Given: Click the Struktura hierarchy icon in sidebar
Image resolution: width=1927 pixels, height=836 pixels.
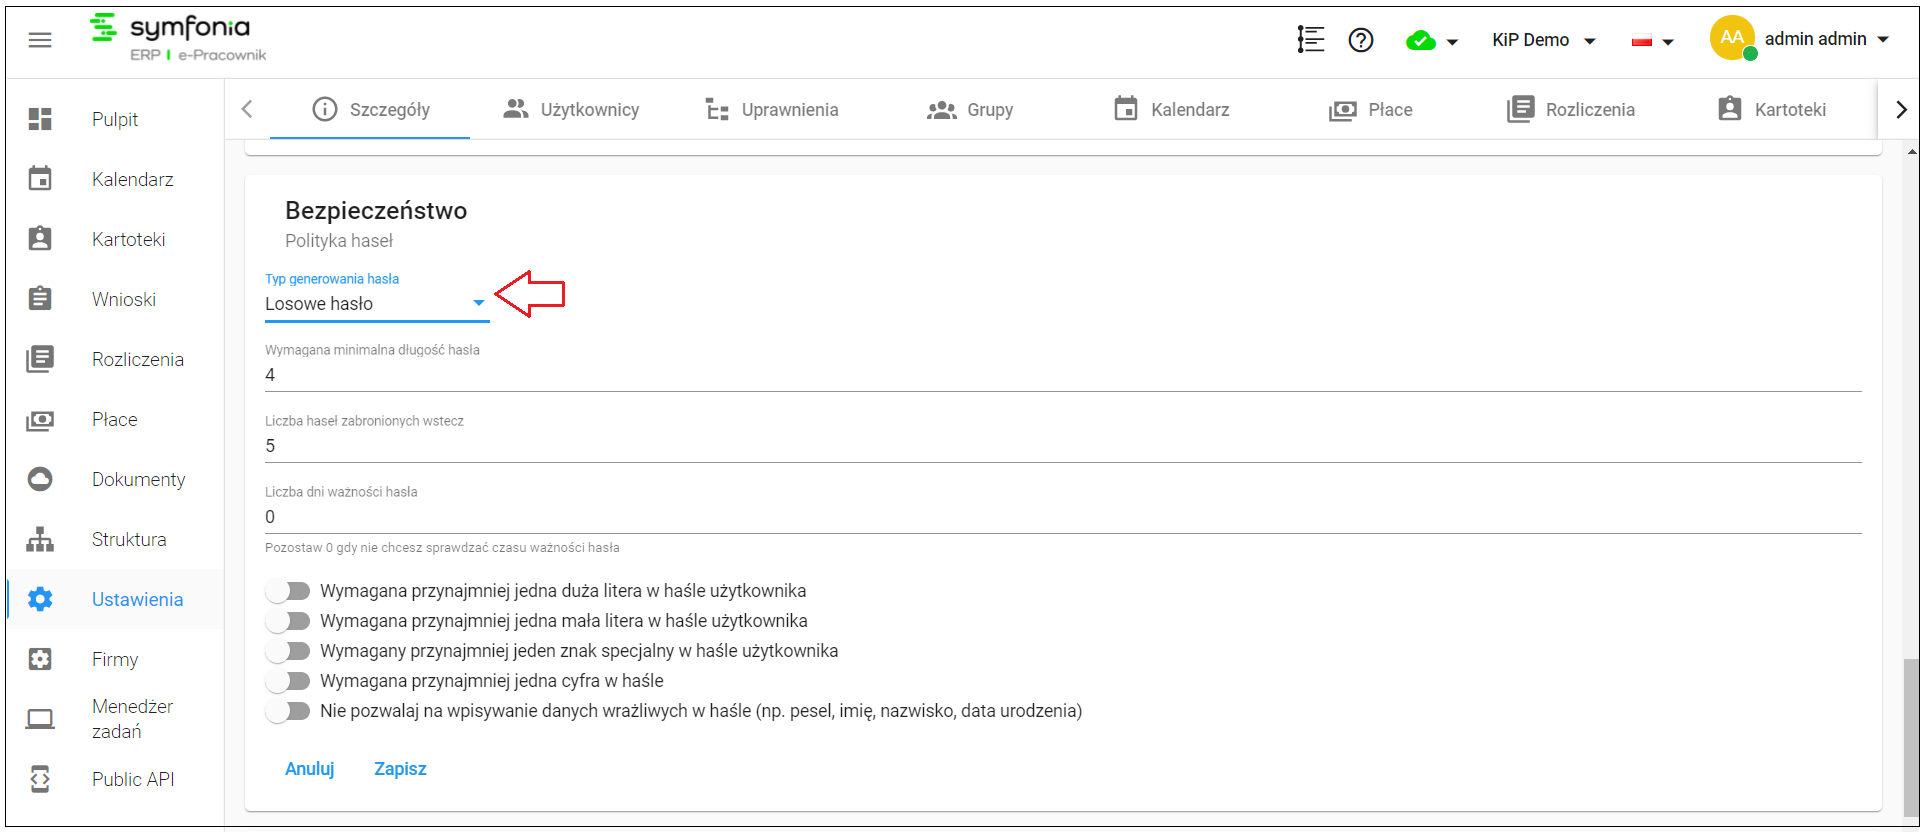Looking at the screenshot, I should coord(40,539).
